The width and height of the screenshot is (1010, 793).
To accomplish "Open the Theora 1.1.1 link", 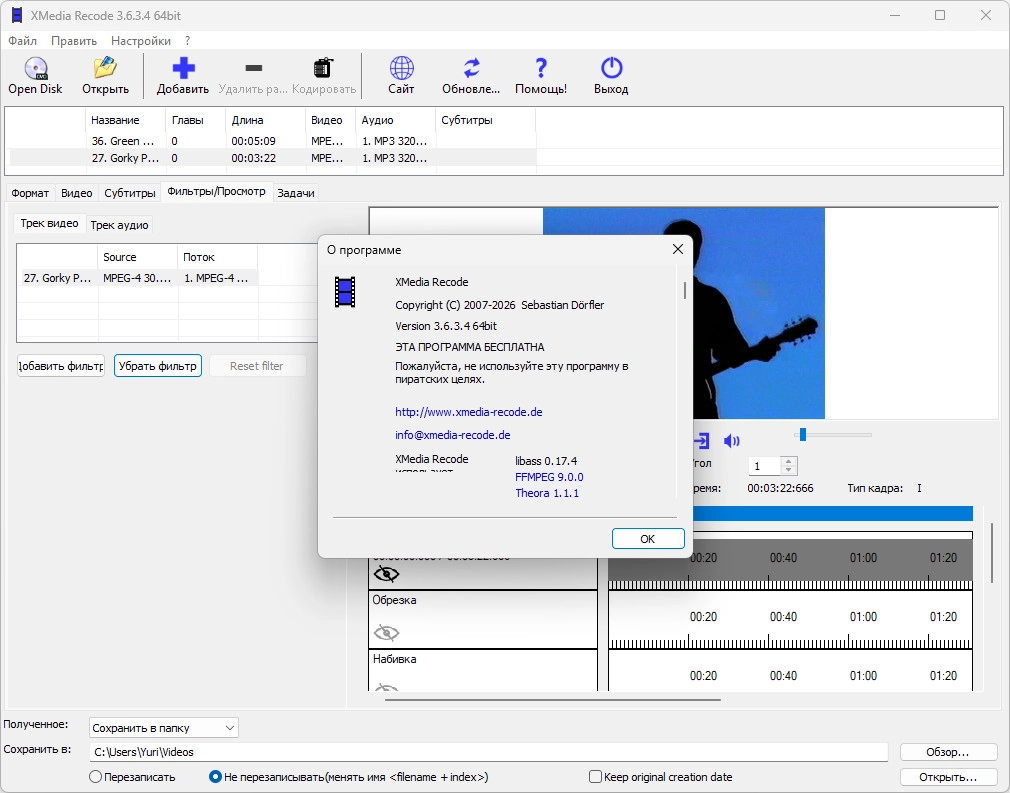I will (547, 493).
